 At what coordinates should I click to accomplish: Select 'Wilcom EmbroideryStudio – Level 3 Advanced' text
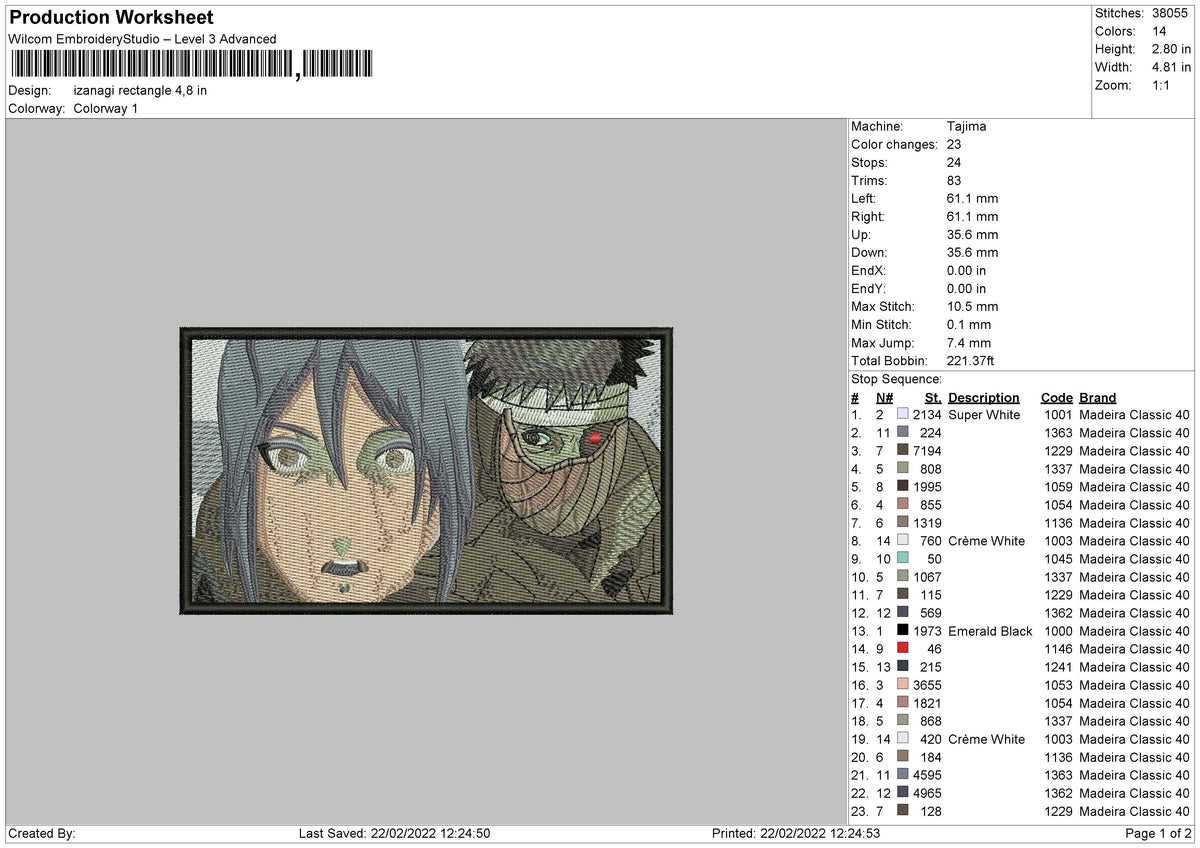pos(142,39)
